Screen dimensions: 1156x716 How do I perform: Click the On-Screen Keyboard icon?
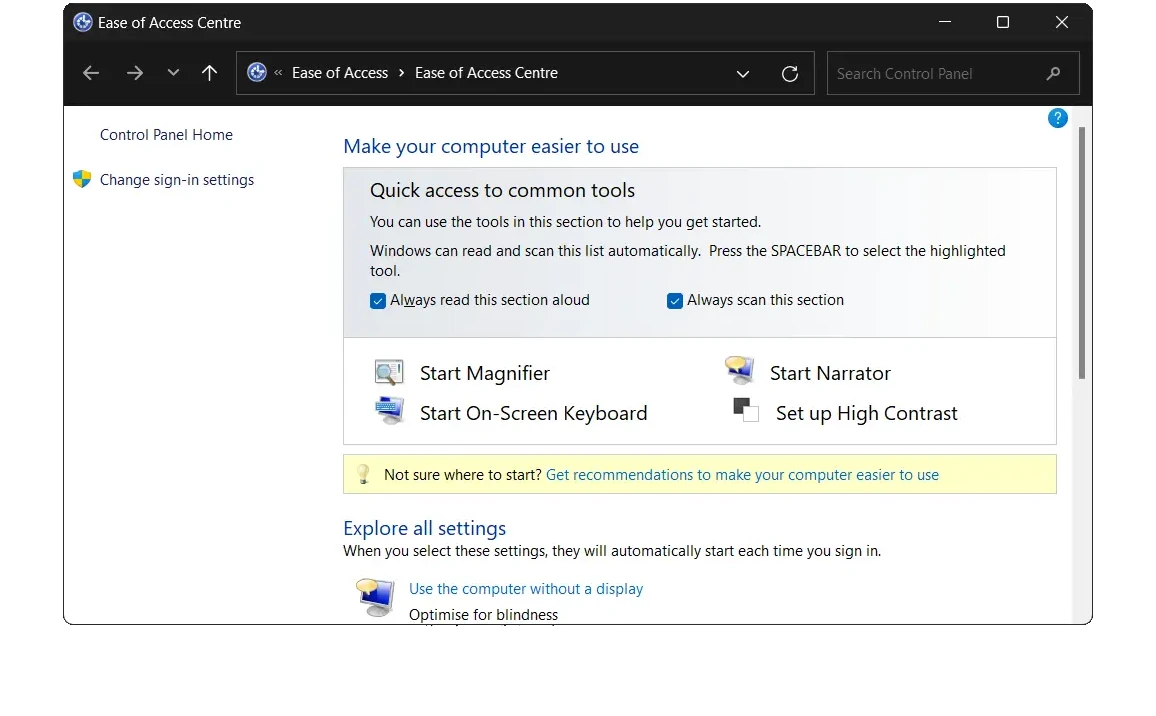coord(389,410)
